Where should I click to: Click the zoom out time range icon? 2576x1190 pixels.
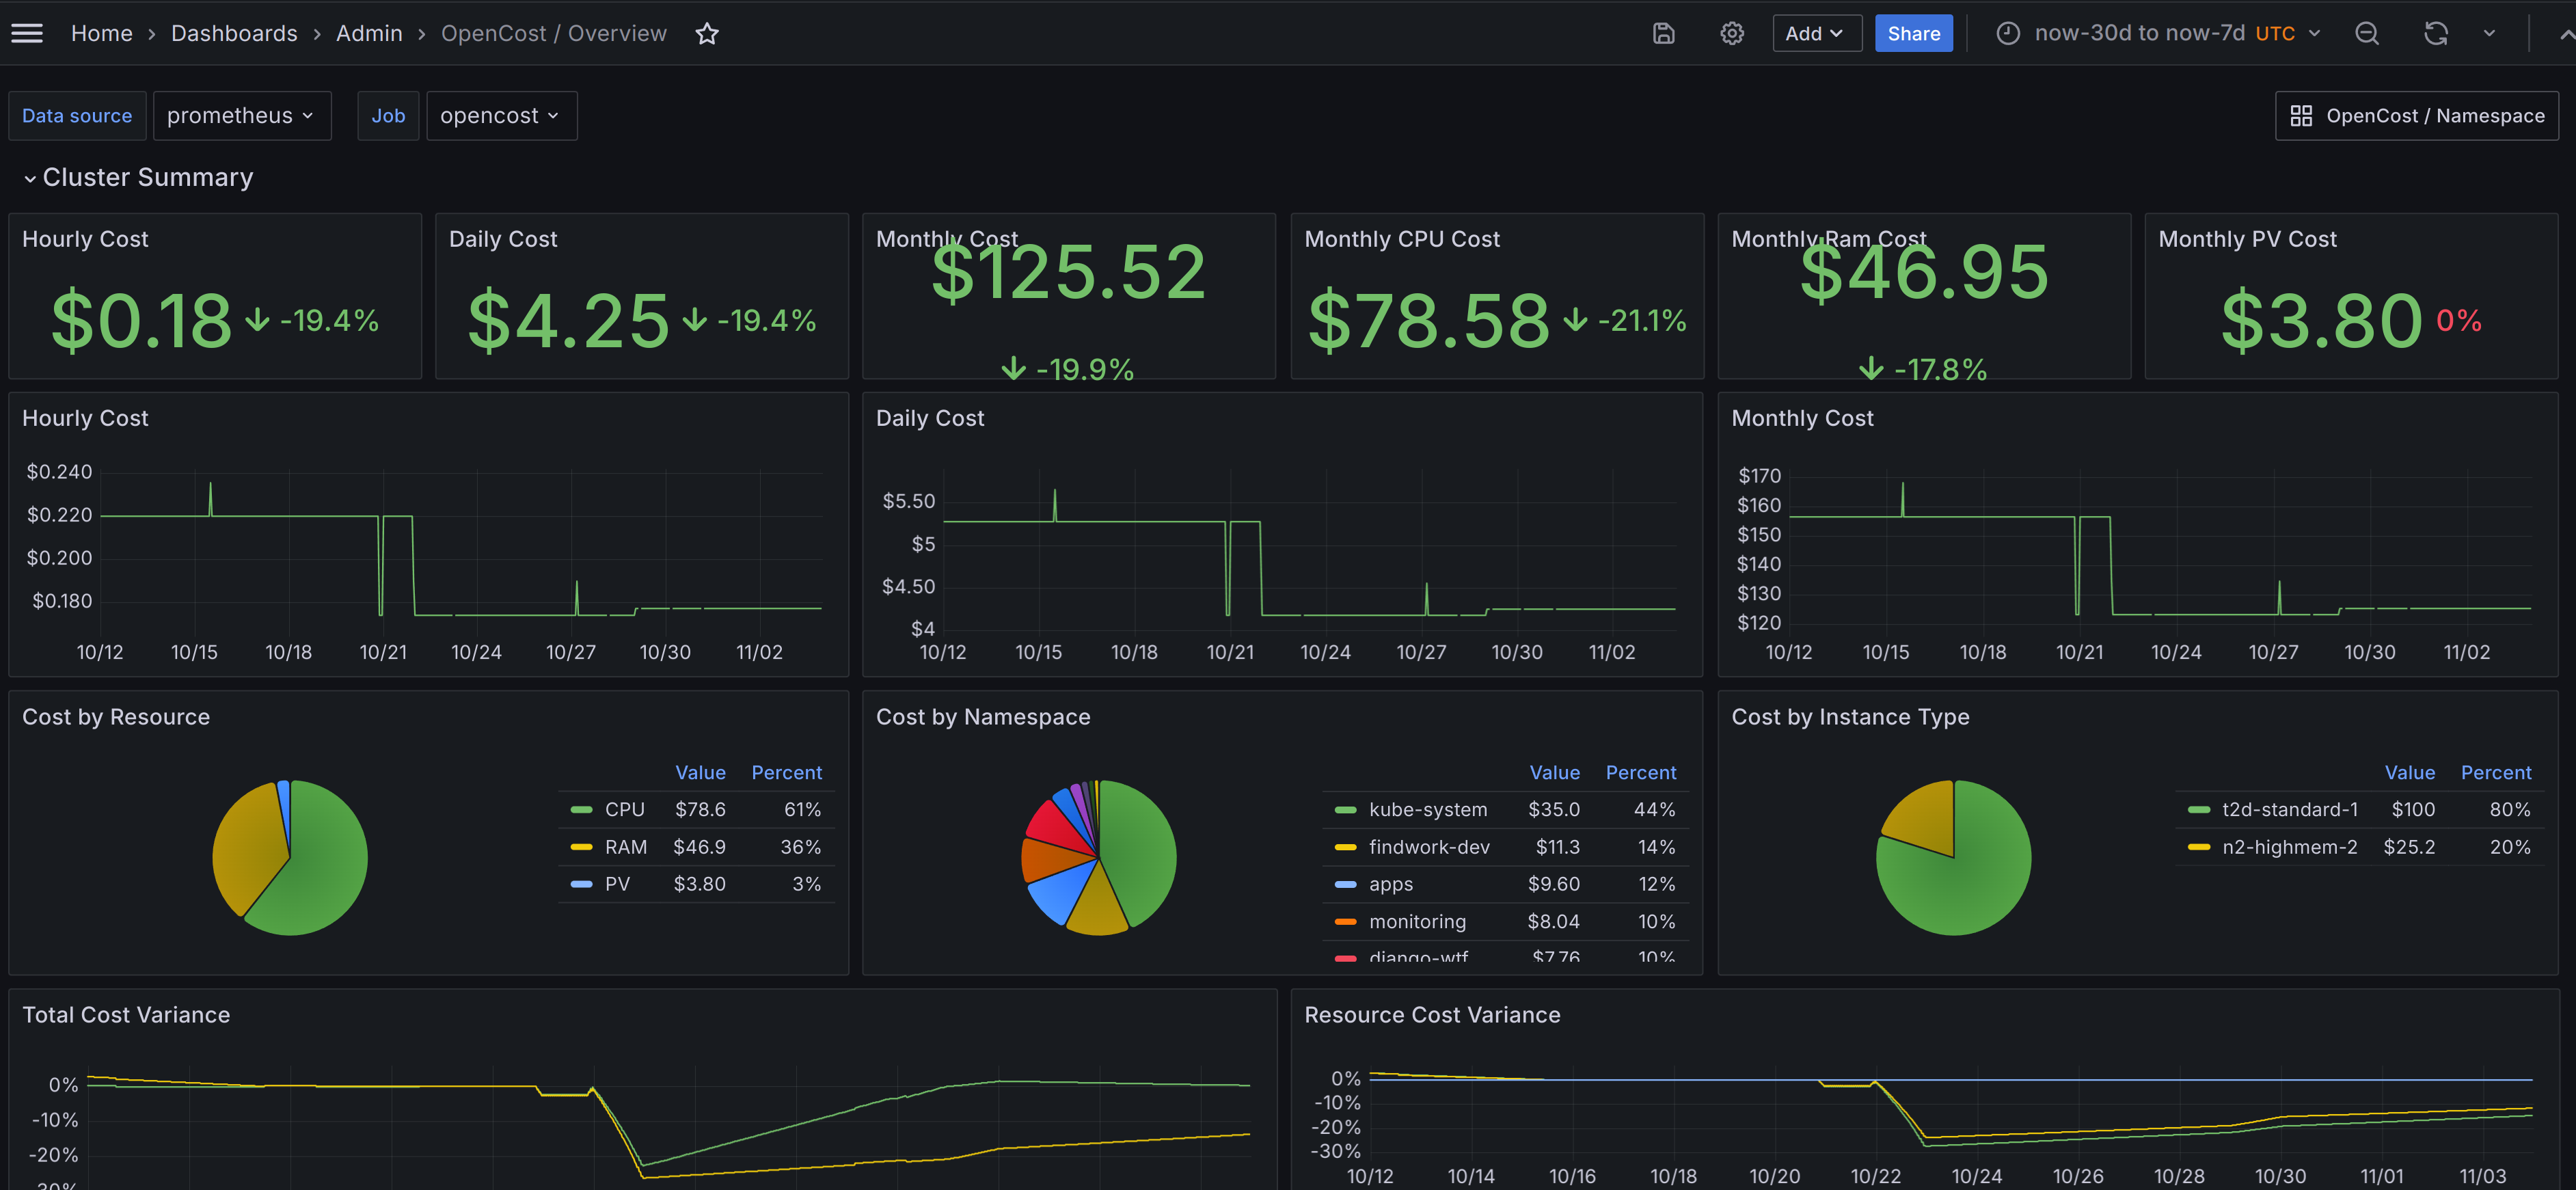2366,34
